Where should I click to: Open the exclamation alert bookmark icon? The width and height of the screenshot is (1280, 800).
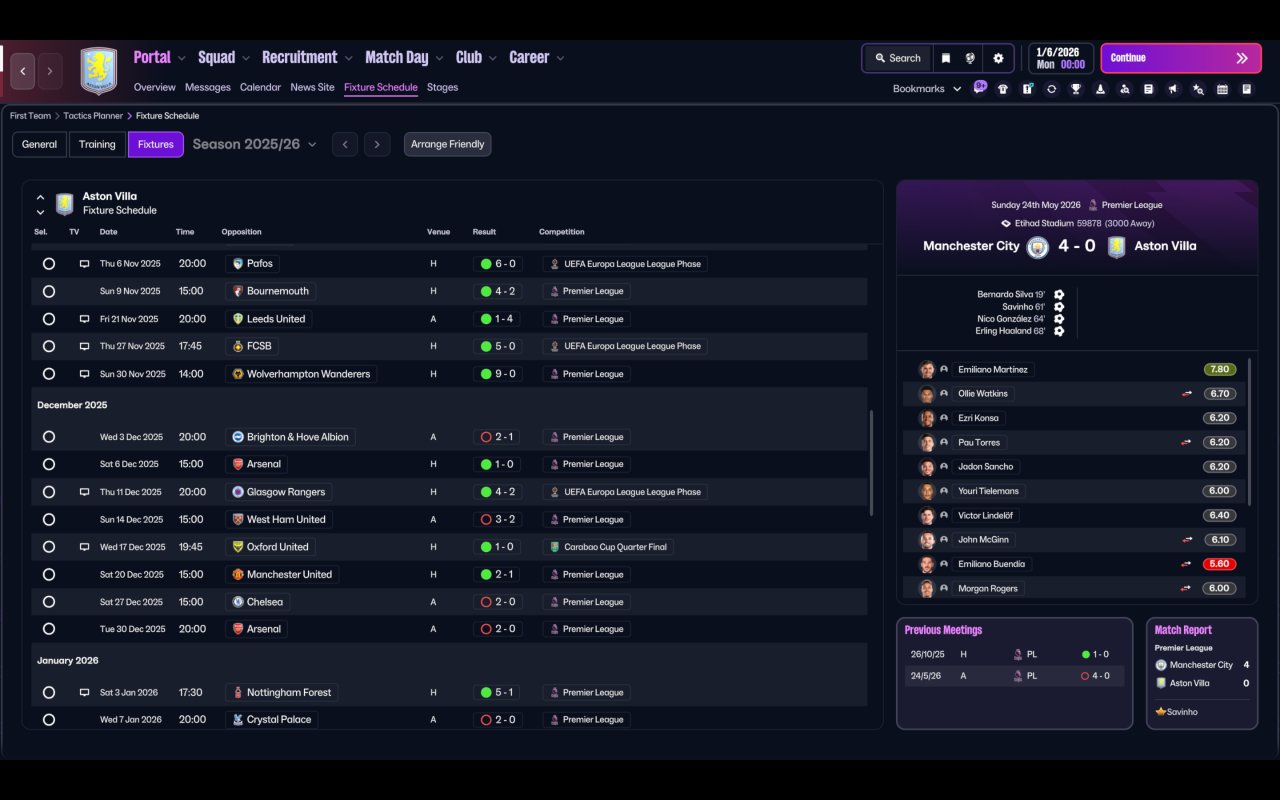point(1027,89)
